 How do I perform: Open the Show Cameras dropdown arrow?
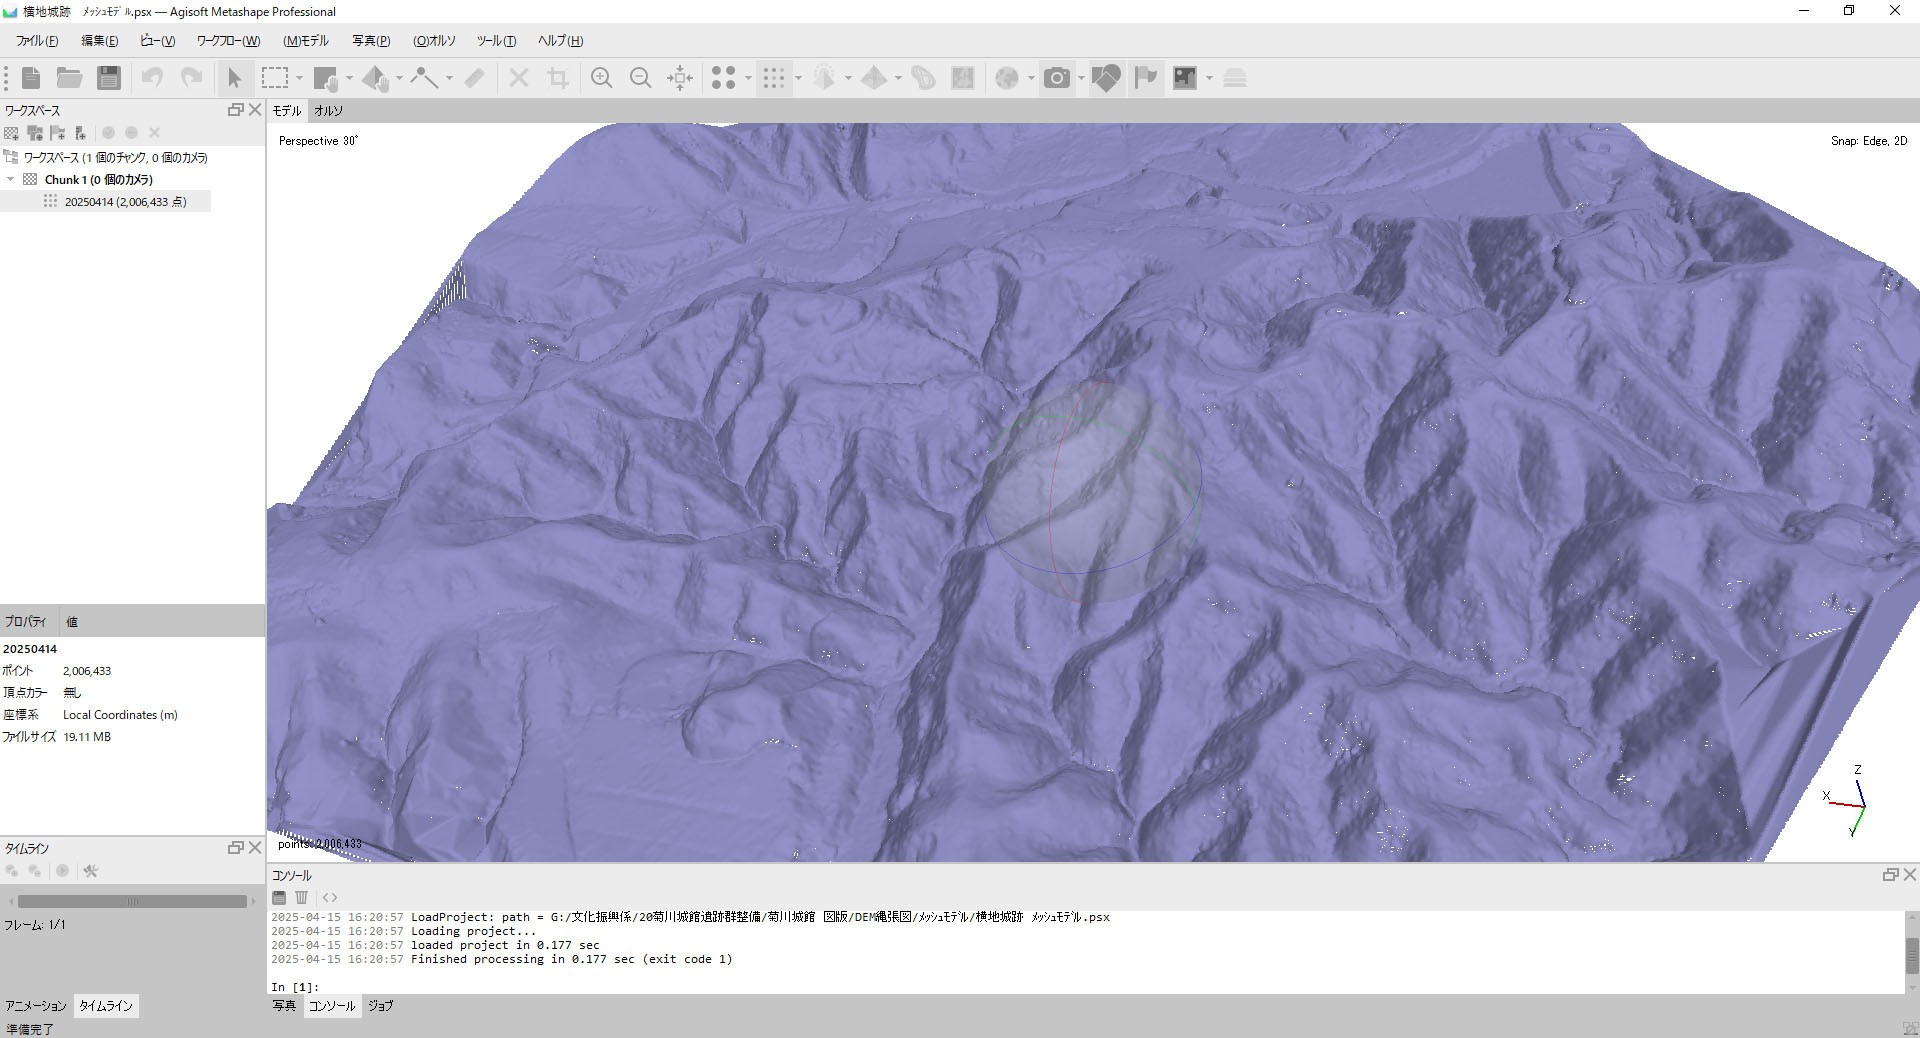pyautogui.click(x=1081, y=78)
